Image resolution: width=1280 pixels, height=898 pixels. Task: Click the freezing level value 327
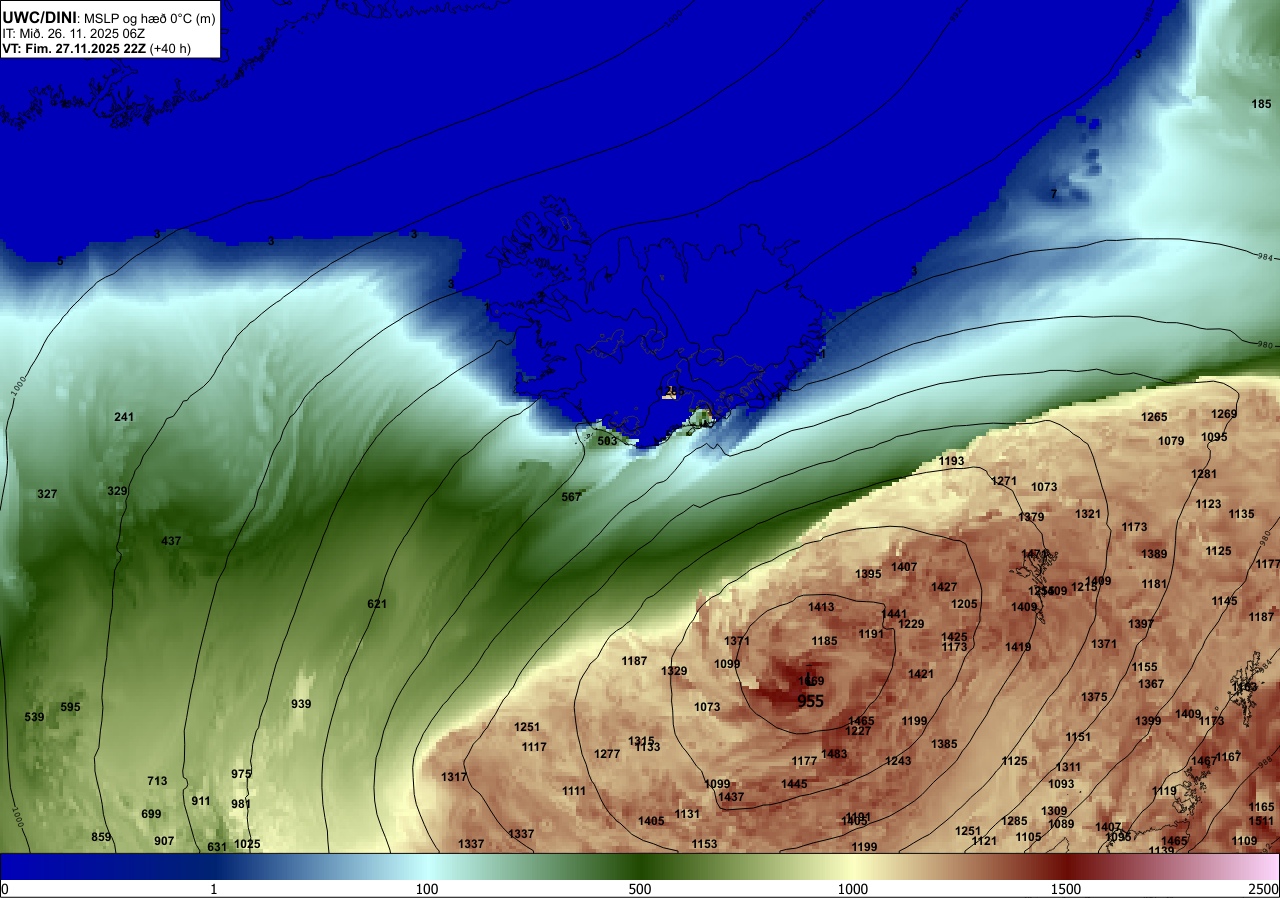(47, 494)
